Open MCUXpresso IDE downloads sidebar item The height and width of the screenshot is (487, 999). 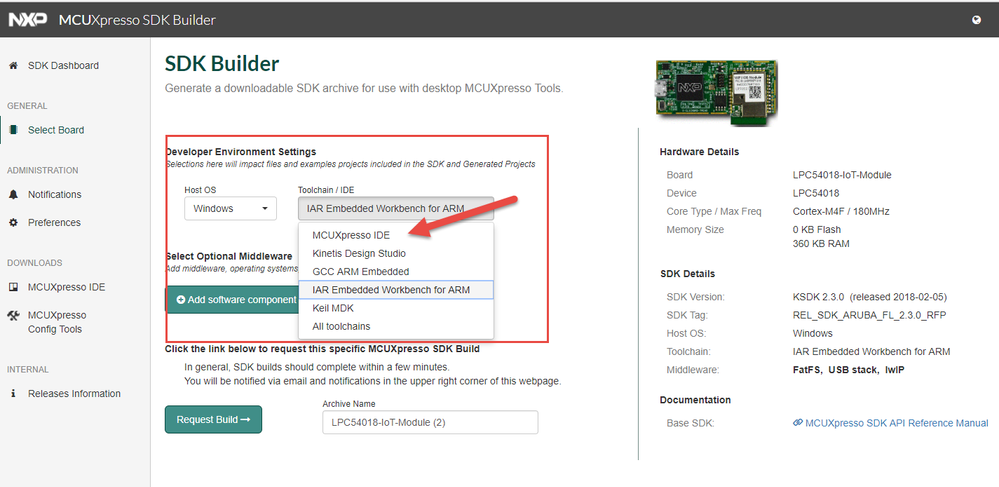tap(66, 287)
